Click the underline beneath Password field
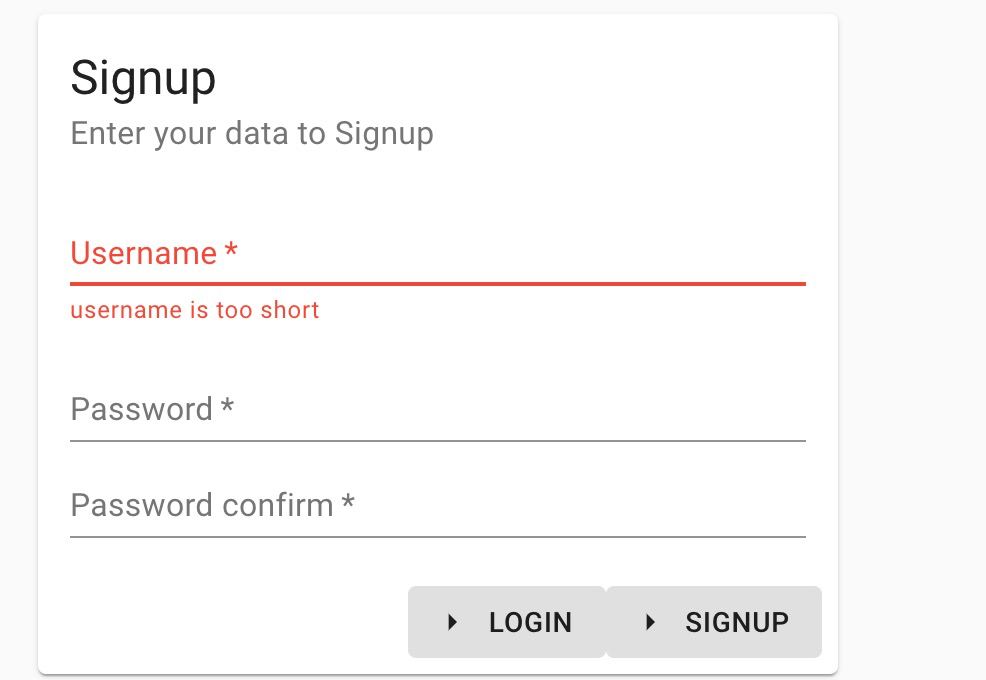The image size is (986, 680). [437, 440]
